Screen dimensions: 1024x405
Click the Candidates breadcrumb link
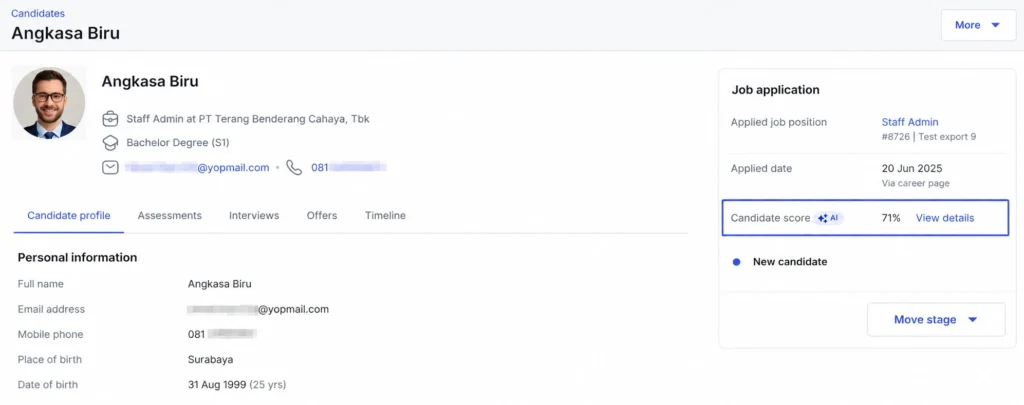(38, 13)
